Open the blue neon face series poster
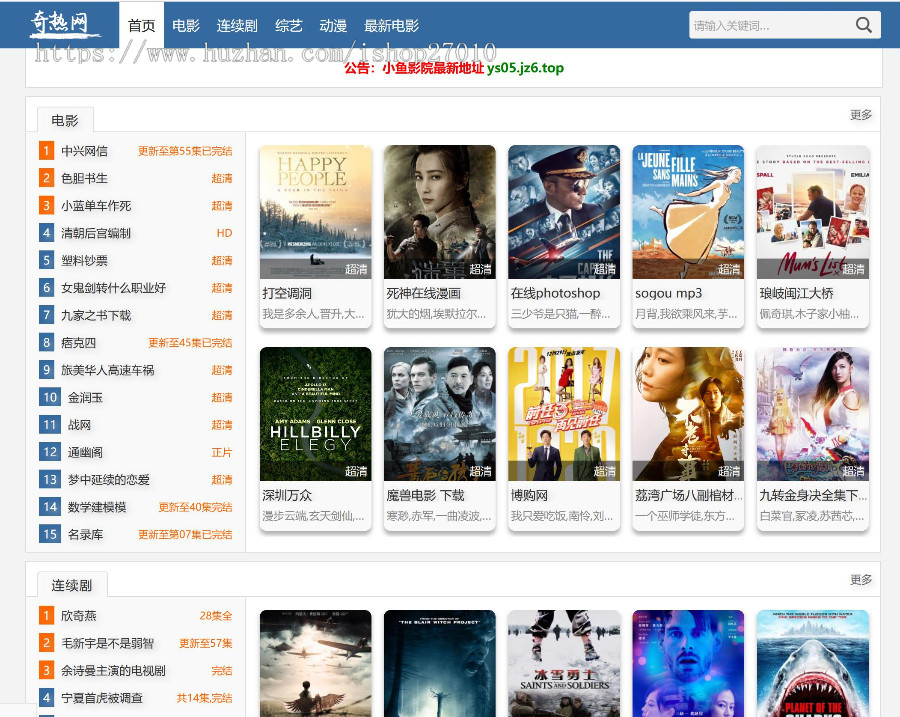This screenshot has height=717, width=900. click(688, 663)
